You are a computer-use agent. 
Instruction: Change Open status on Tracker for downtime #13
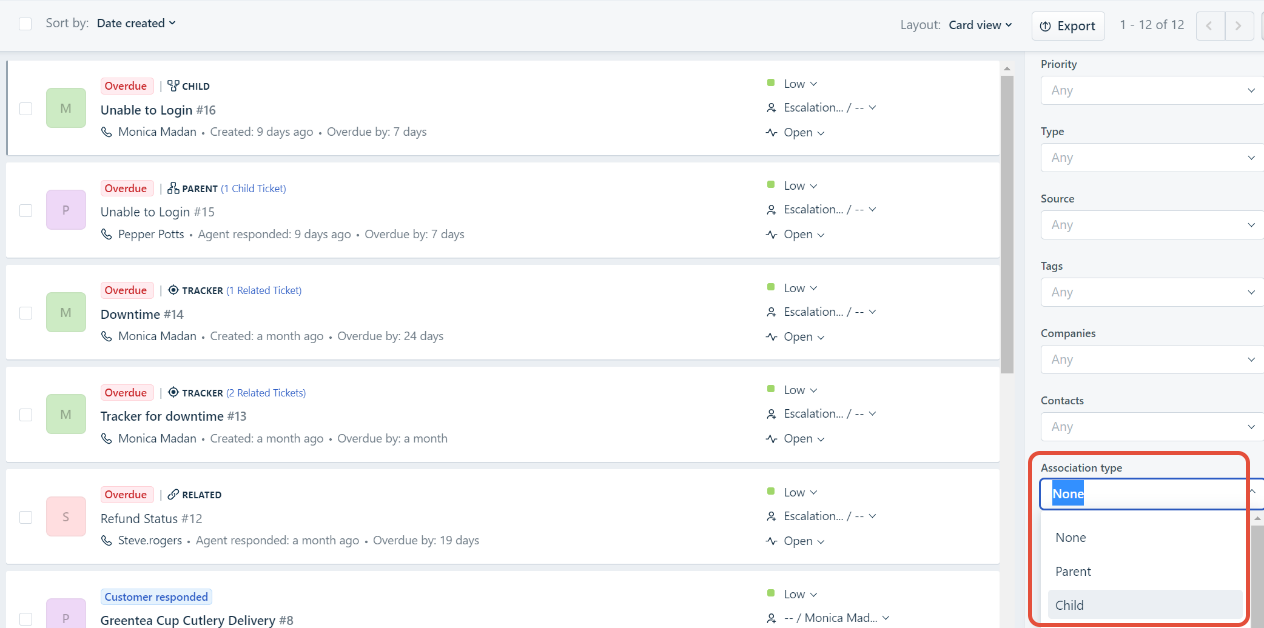tap(804, 438)
